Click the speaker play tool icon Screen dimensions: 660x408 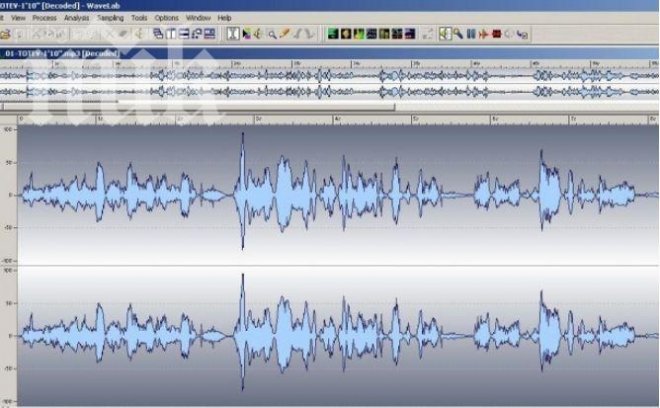(258, 33)
